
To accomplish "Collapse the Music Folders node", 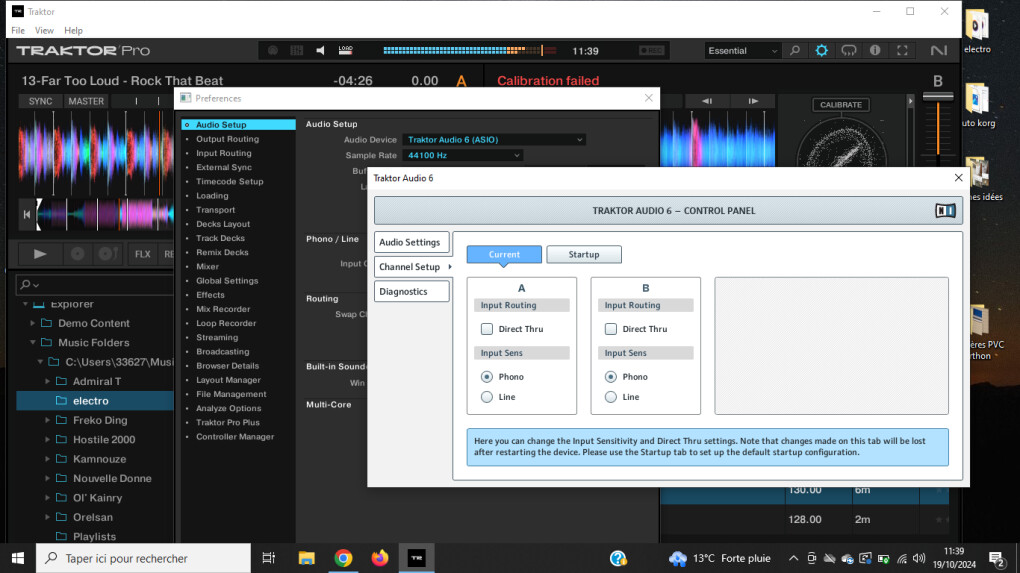I will click(33, 343).
